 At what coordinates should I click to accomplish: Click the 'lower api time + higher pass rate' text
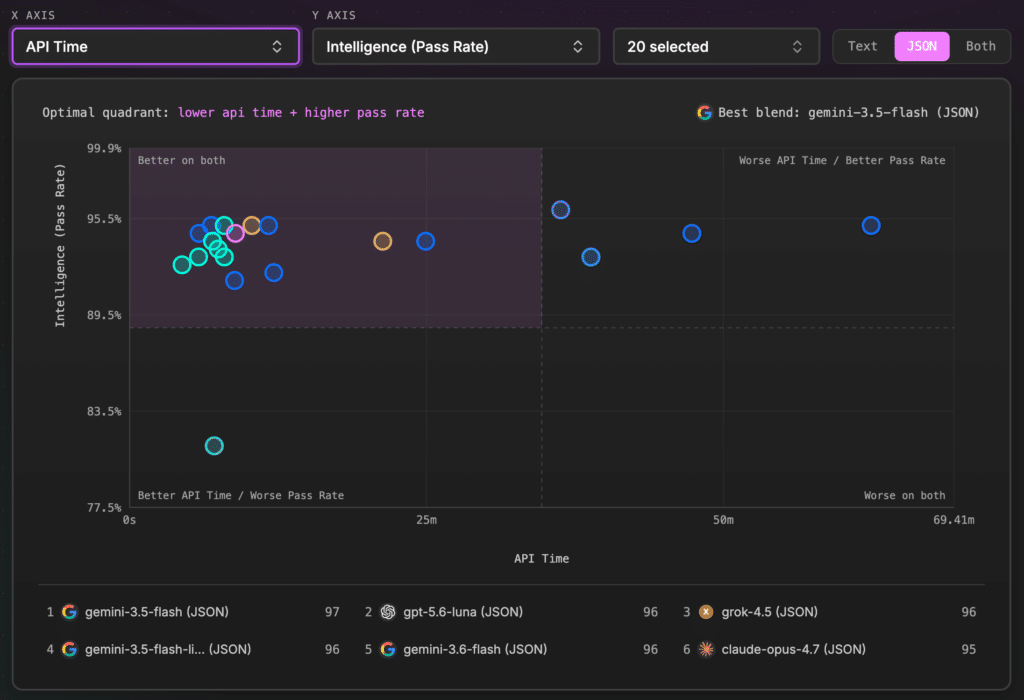tap(301, 112)
